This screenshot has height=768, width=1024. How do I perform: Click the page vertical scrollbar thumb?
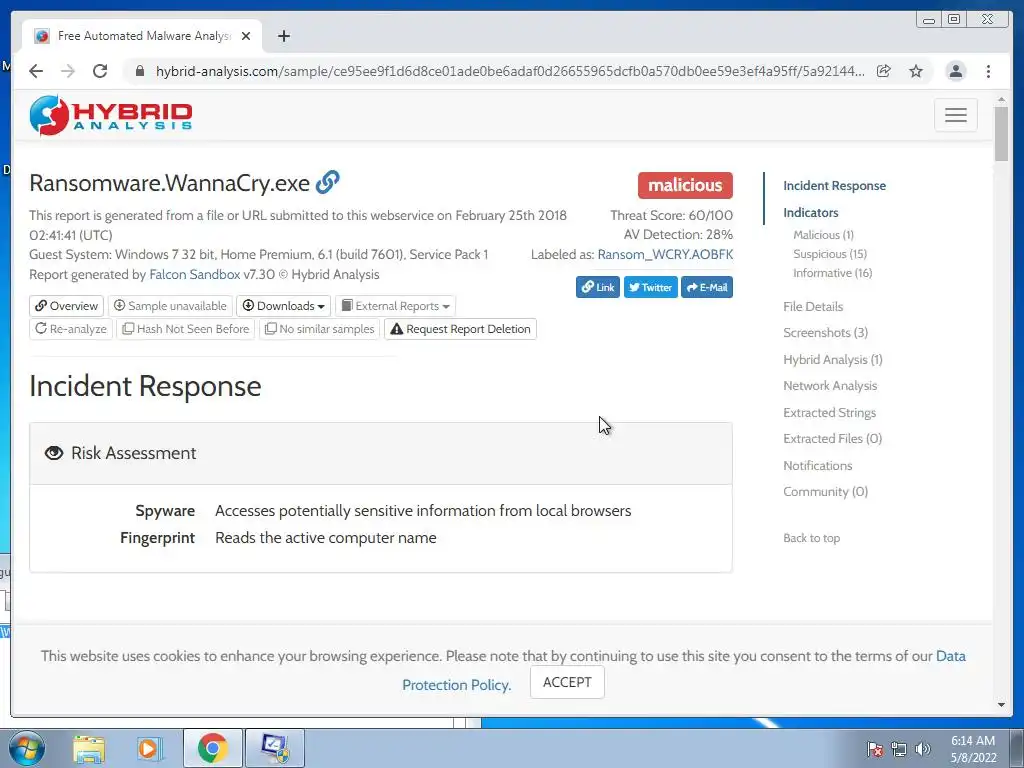click(x=1001, y=133)
